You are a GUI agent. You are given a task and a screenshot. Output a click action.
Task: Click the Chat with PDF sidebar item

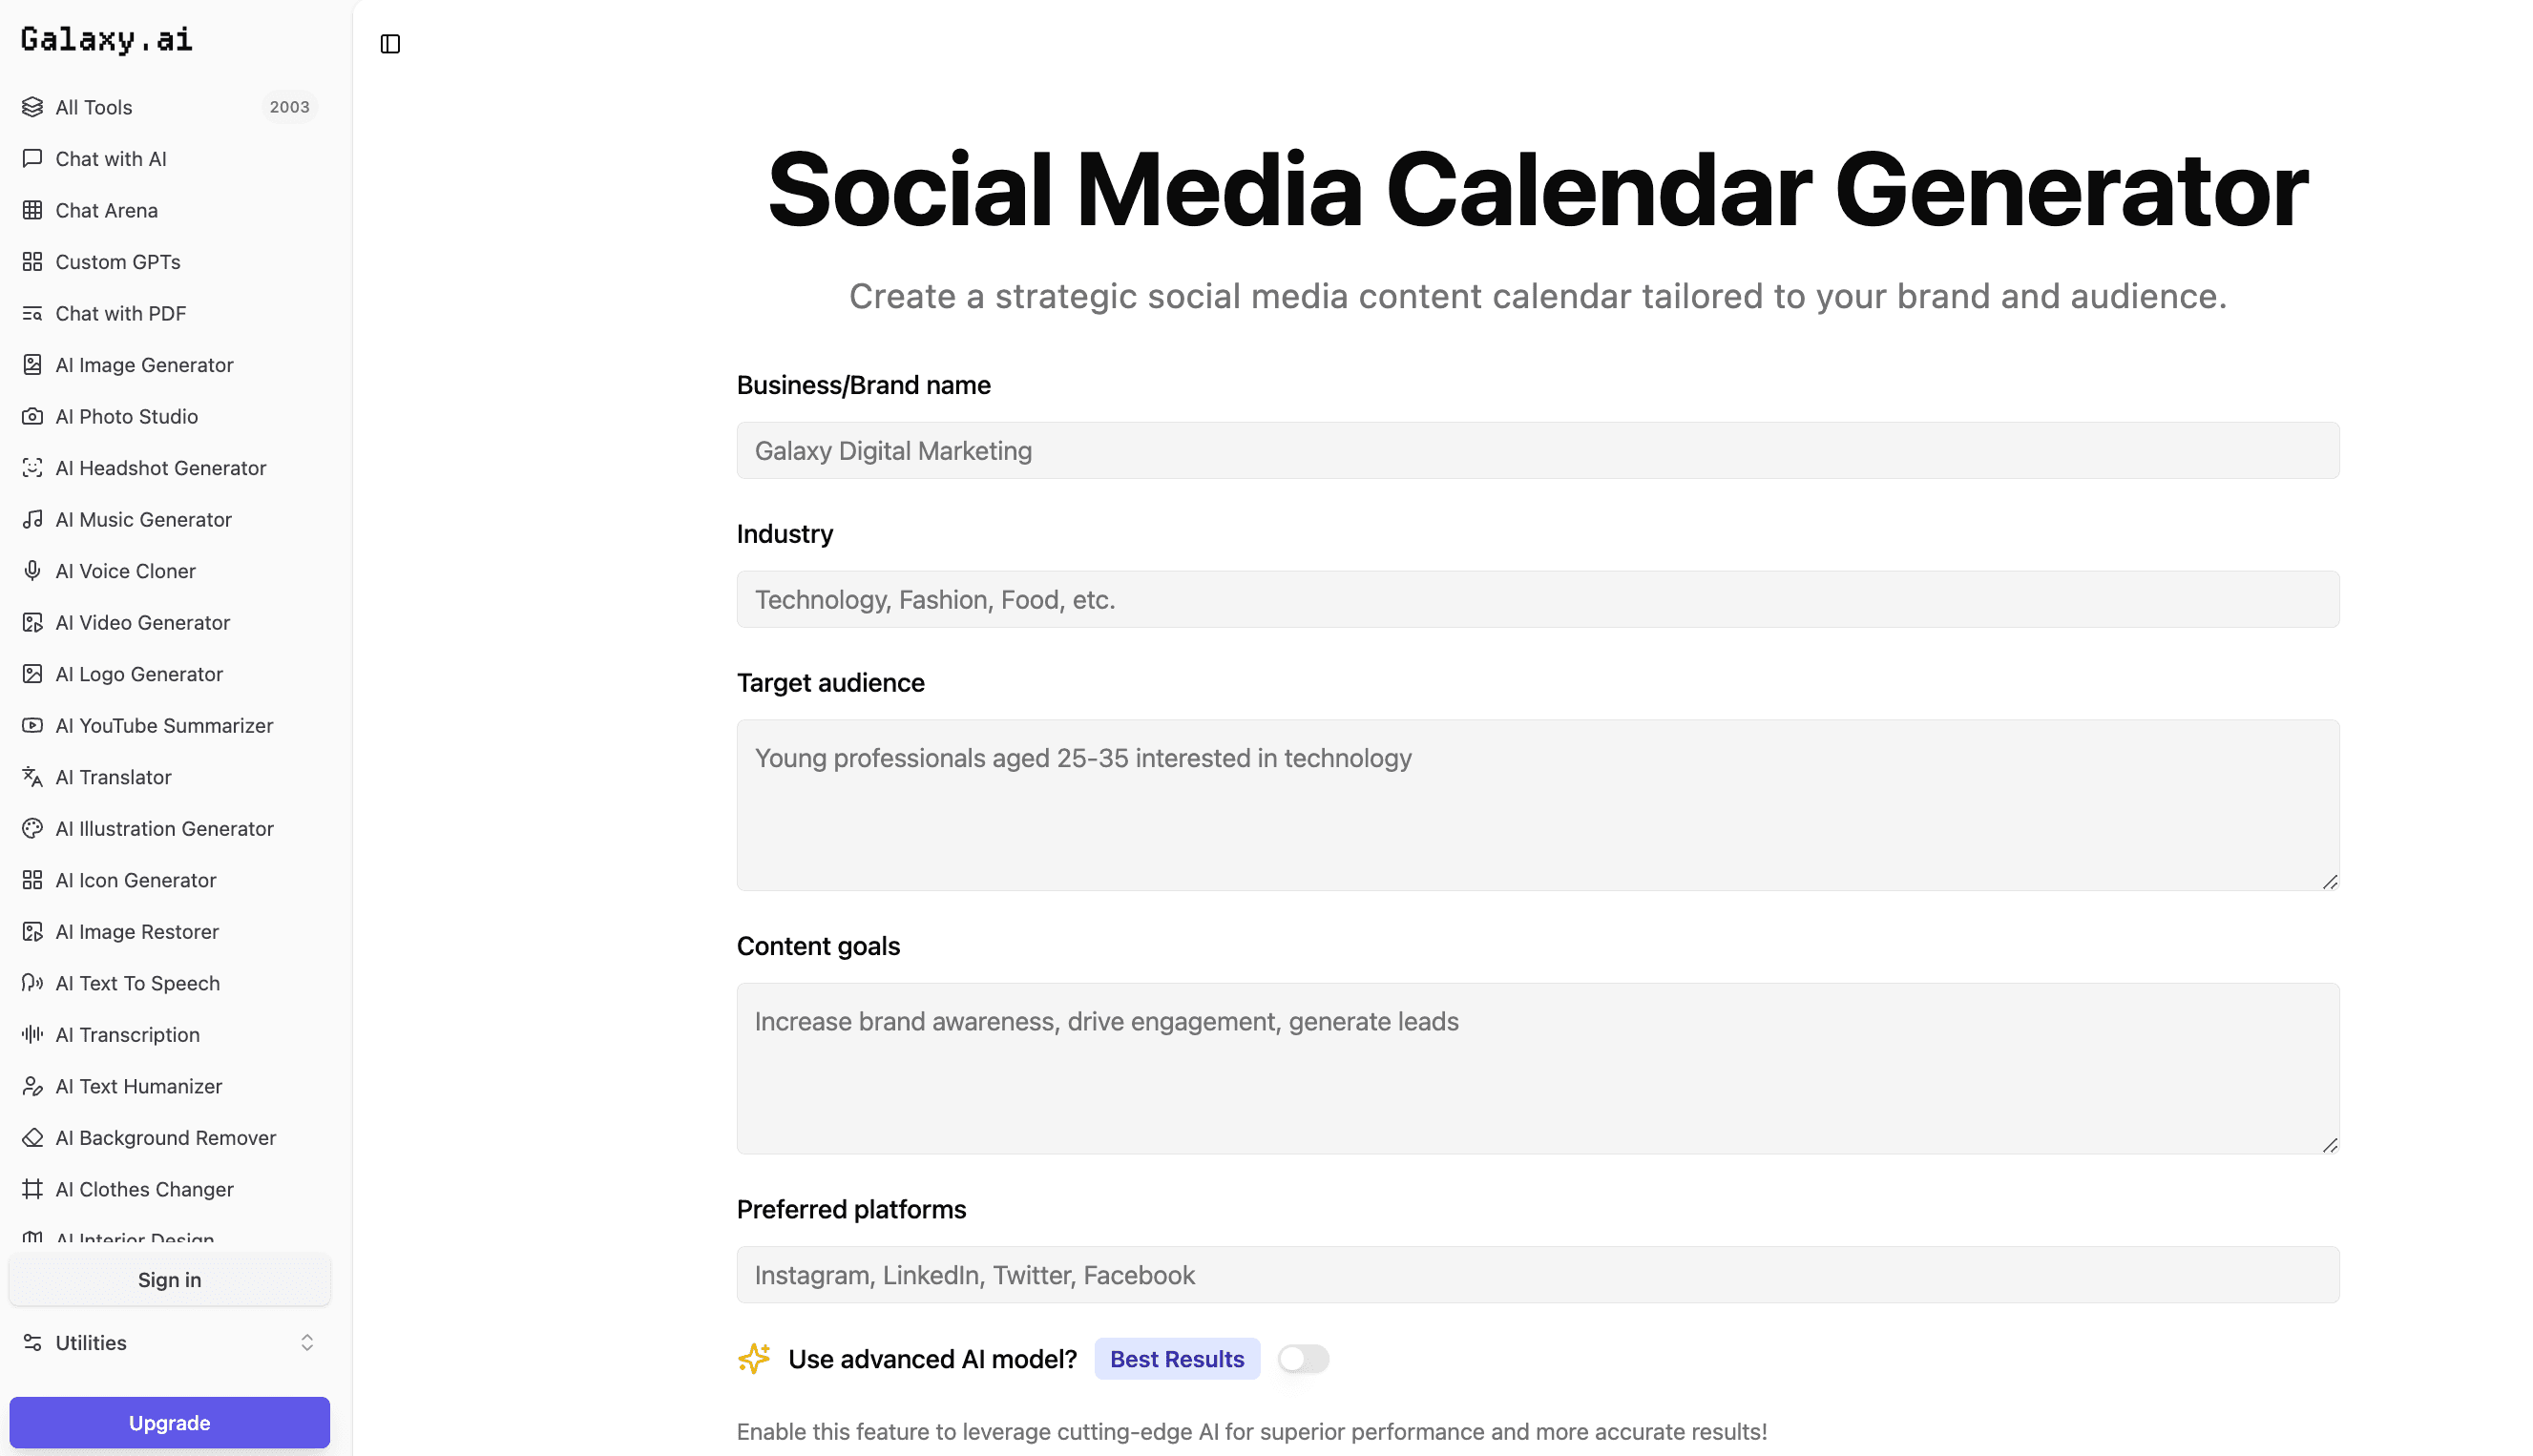pos(120,313)
